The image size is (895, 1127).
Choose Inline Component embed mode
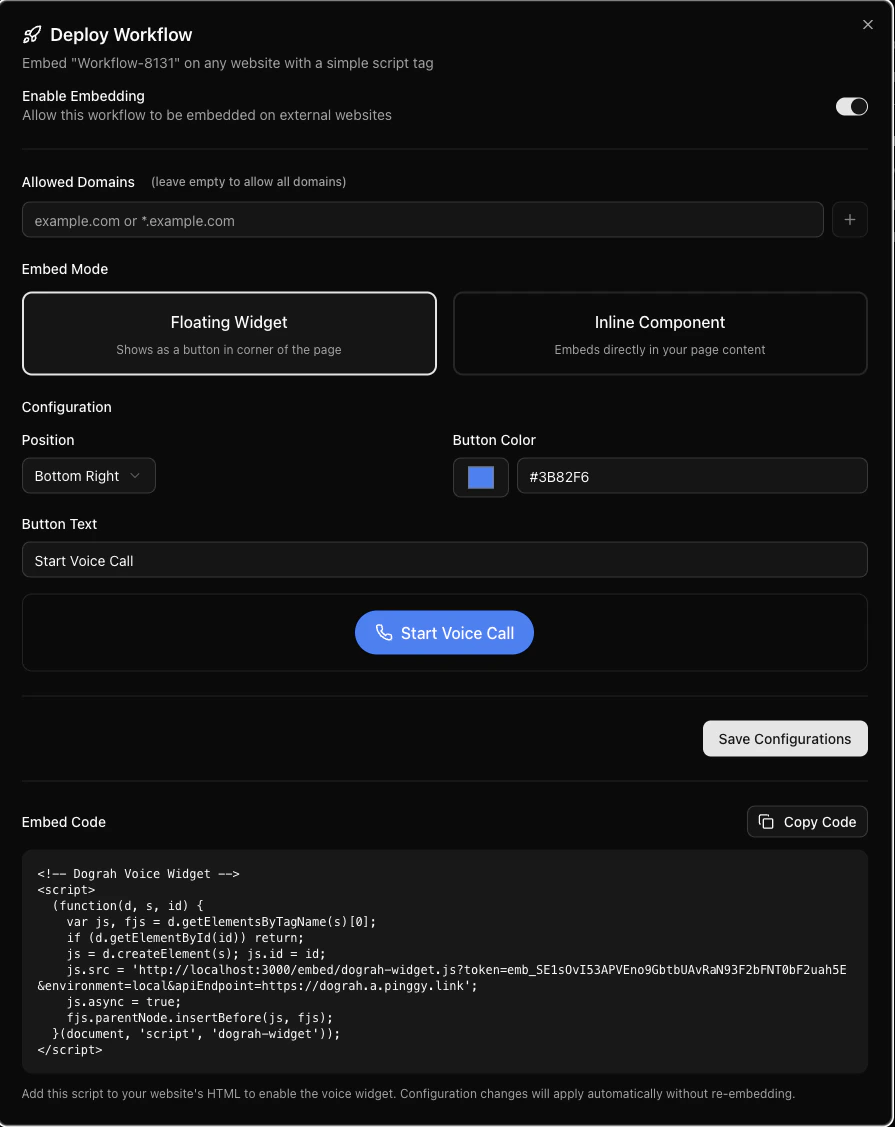(x=660, y=333)
